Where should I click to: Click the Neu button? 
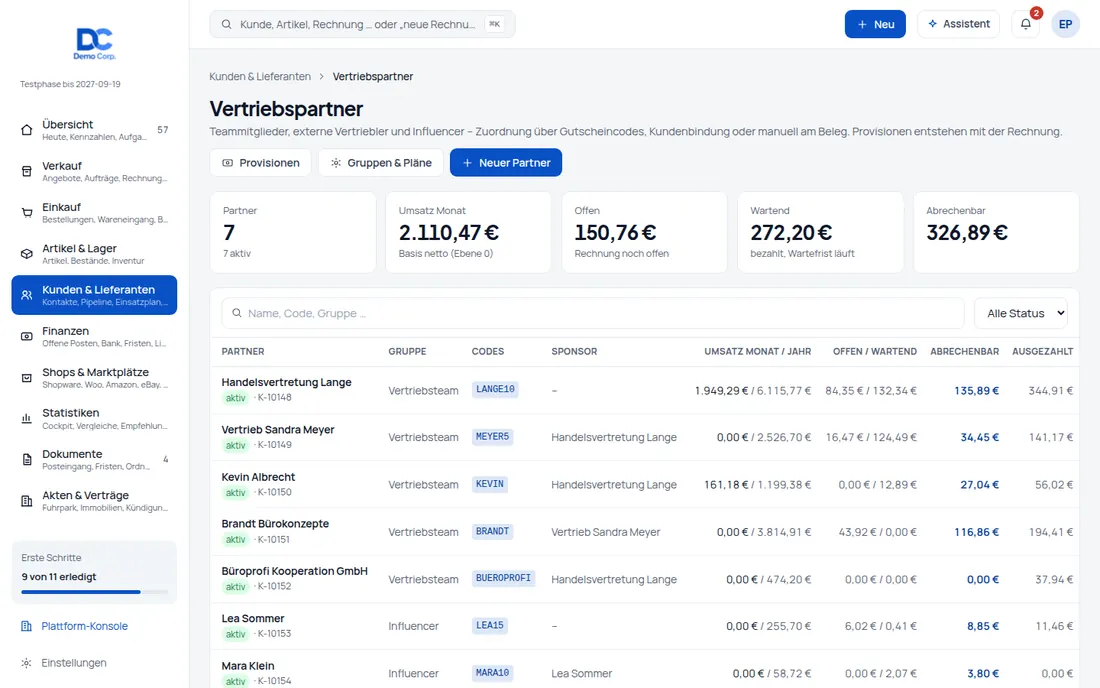(875, 24)
